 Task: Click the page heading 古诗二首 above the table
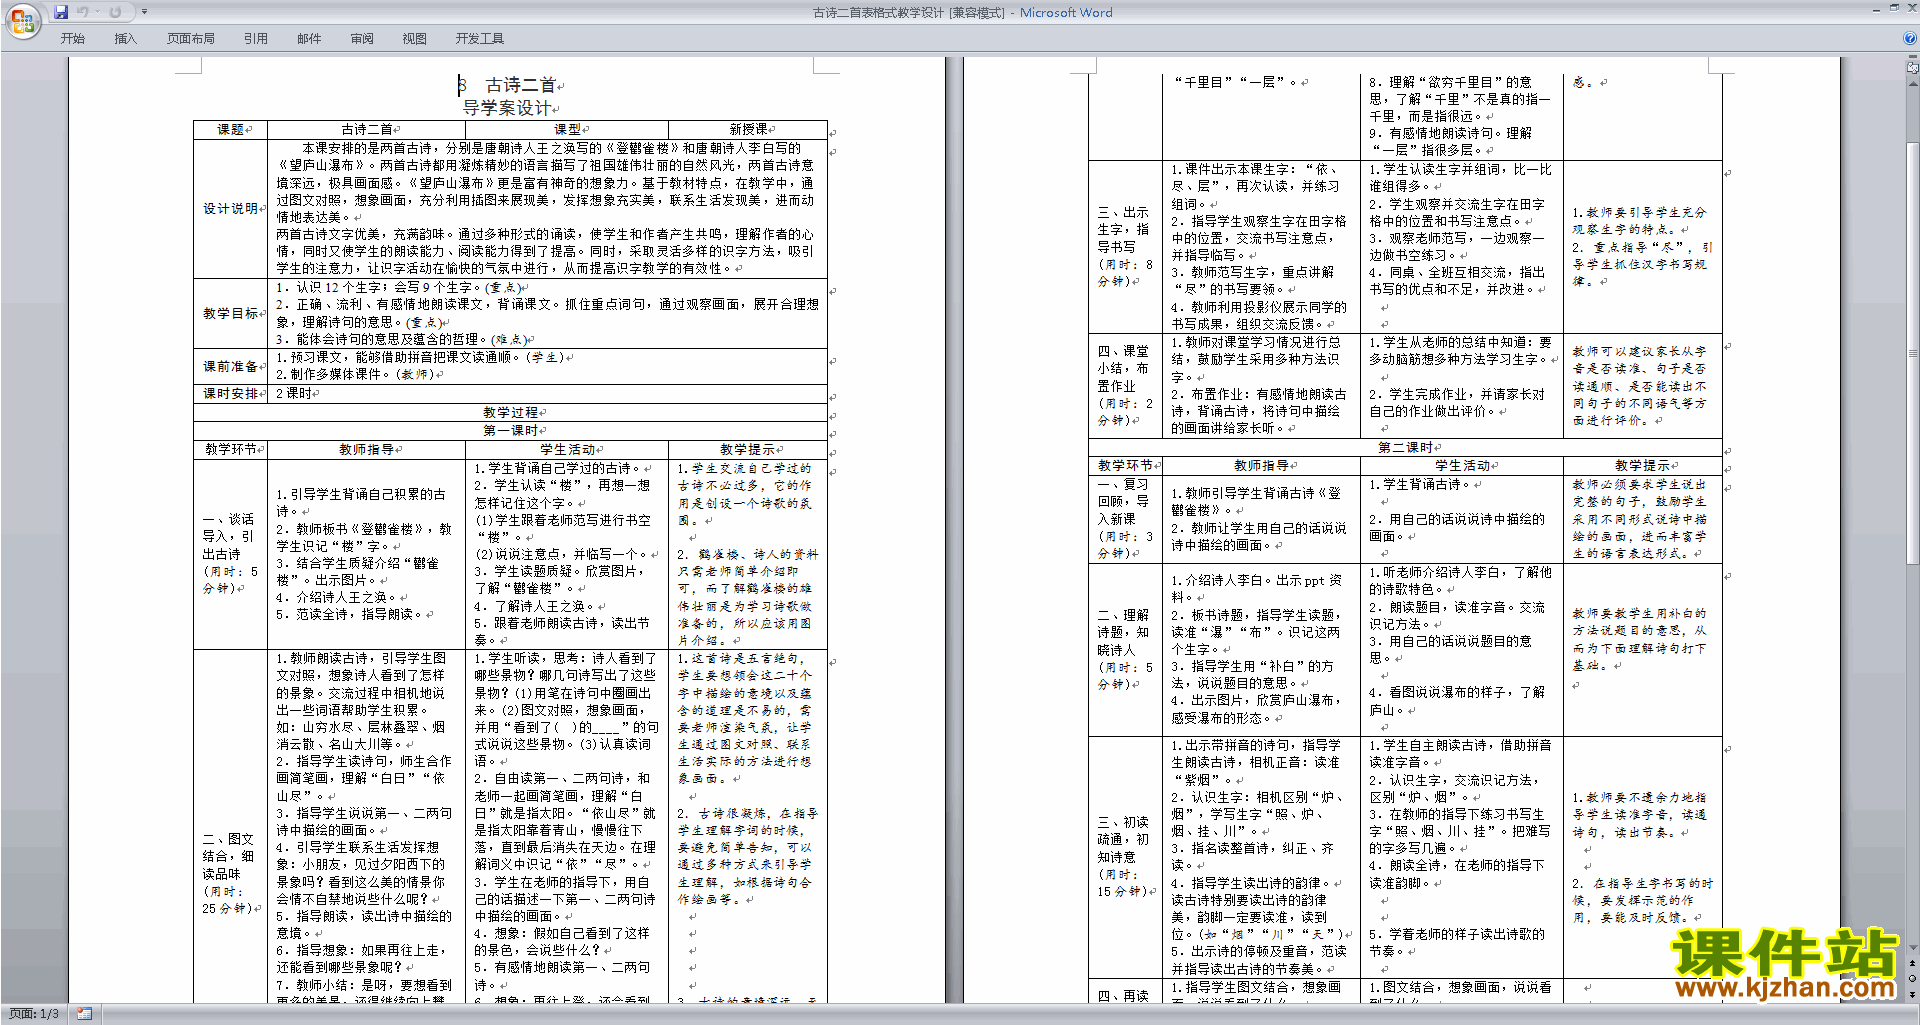(x=520, y=85)
